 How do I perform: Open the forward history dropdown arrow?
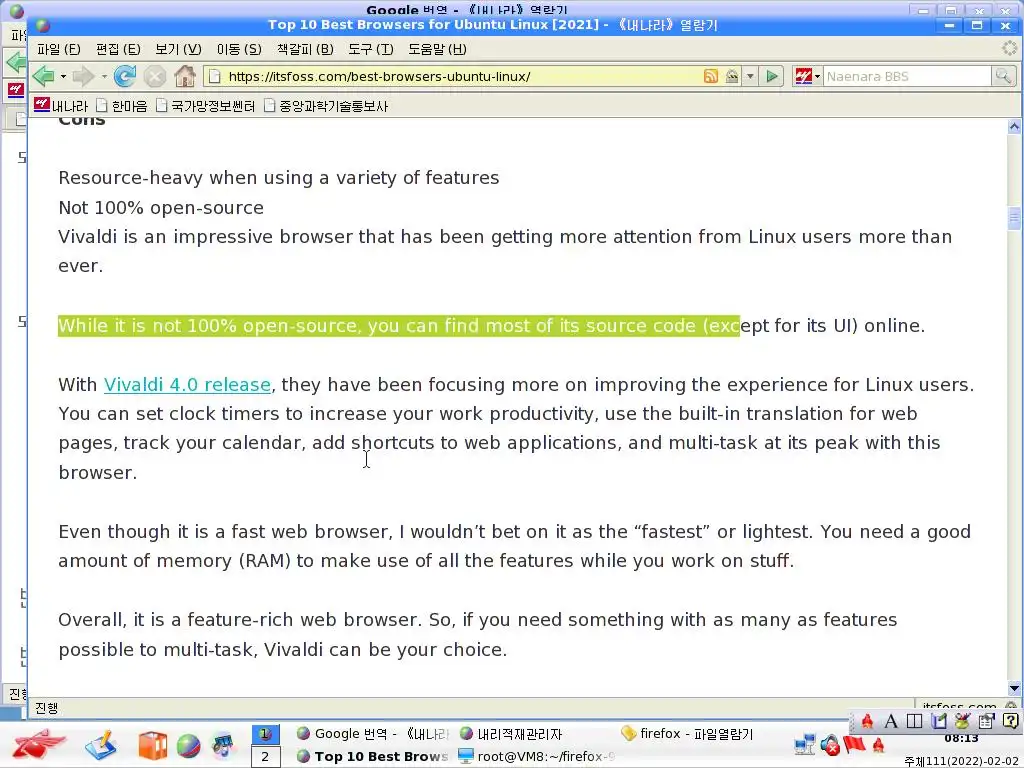(x=104, y=76)
